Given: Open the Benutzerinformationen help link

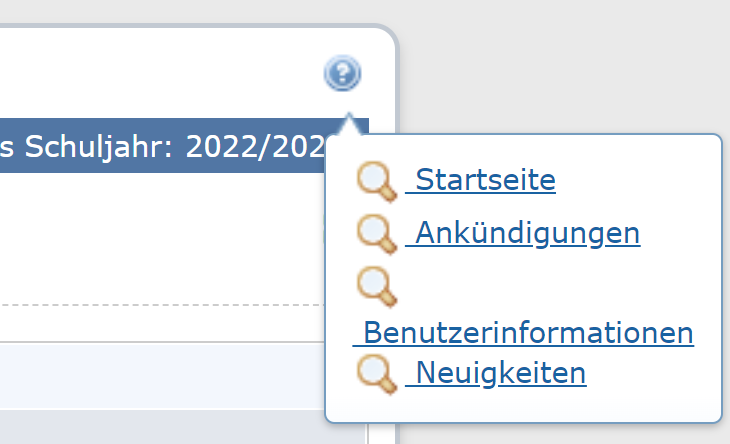Looking at the screenshot, I should pyautogui.click(x=523, y=333).
